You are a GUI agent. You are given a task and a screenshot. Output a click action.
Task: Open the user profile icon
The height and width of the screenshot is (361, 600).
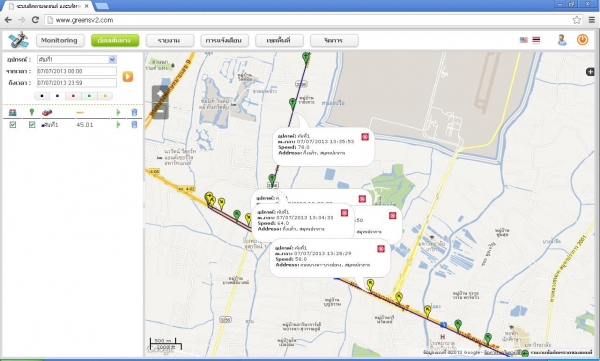click(562, 40)
